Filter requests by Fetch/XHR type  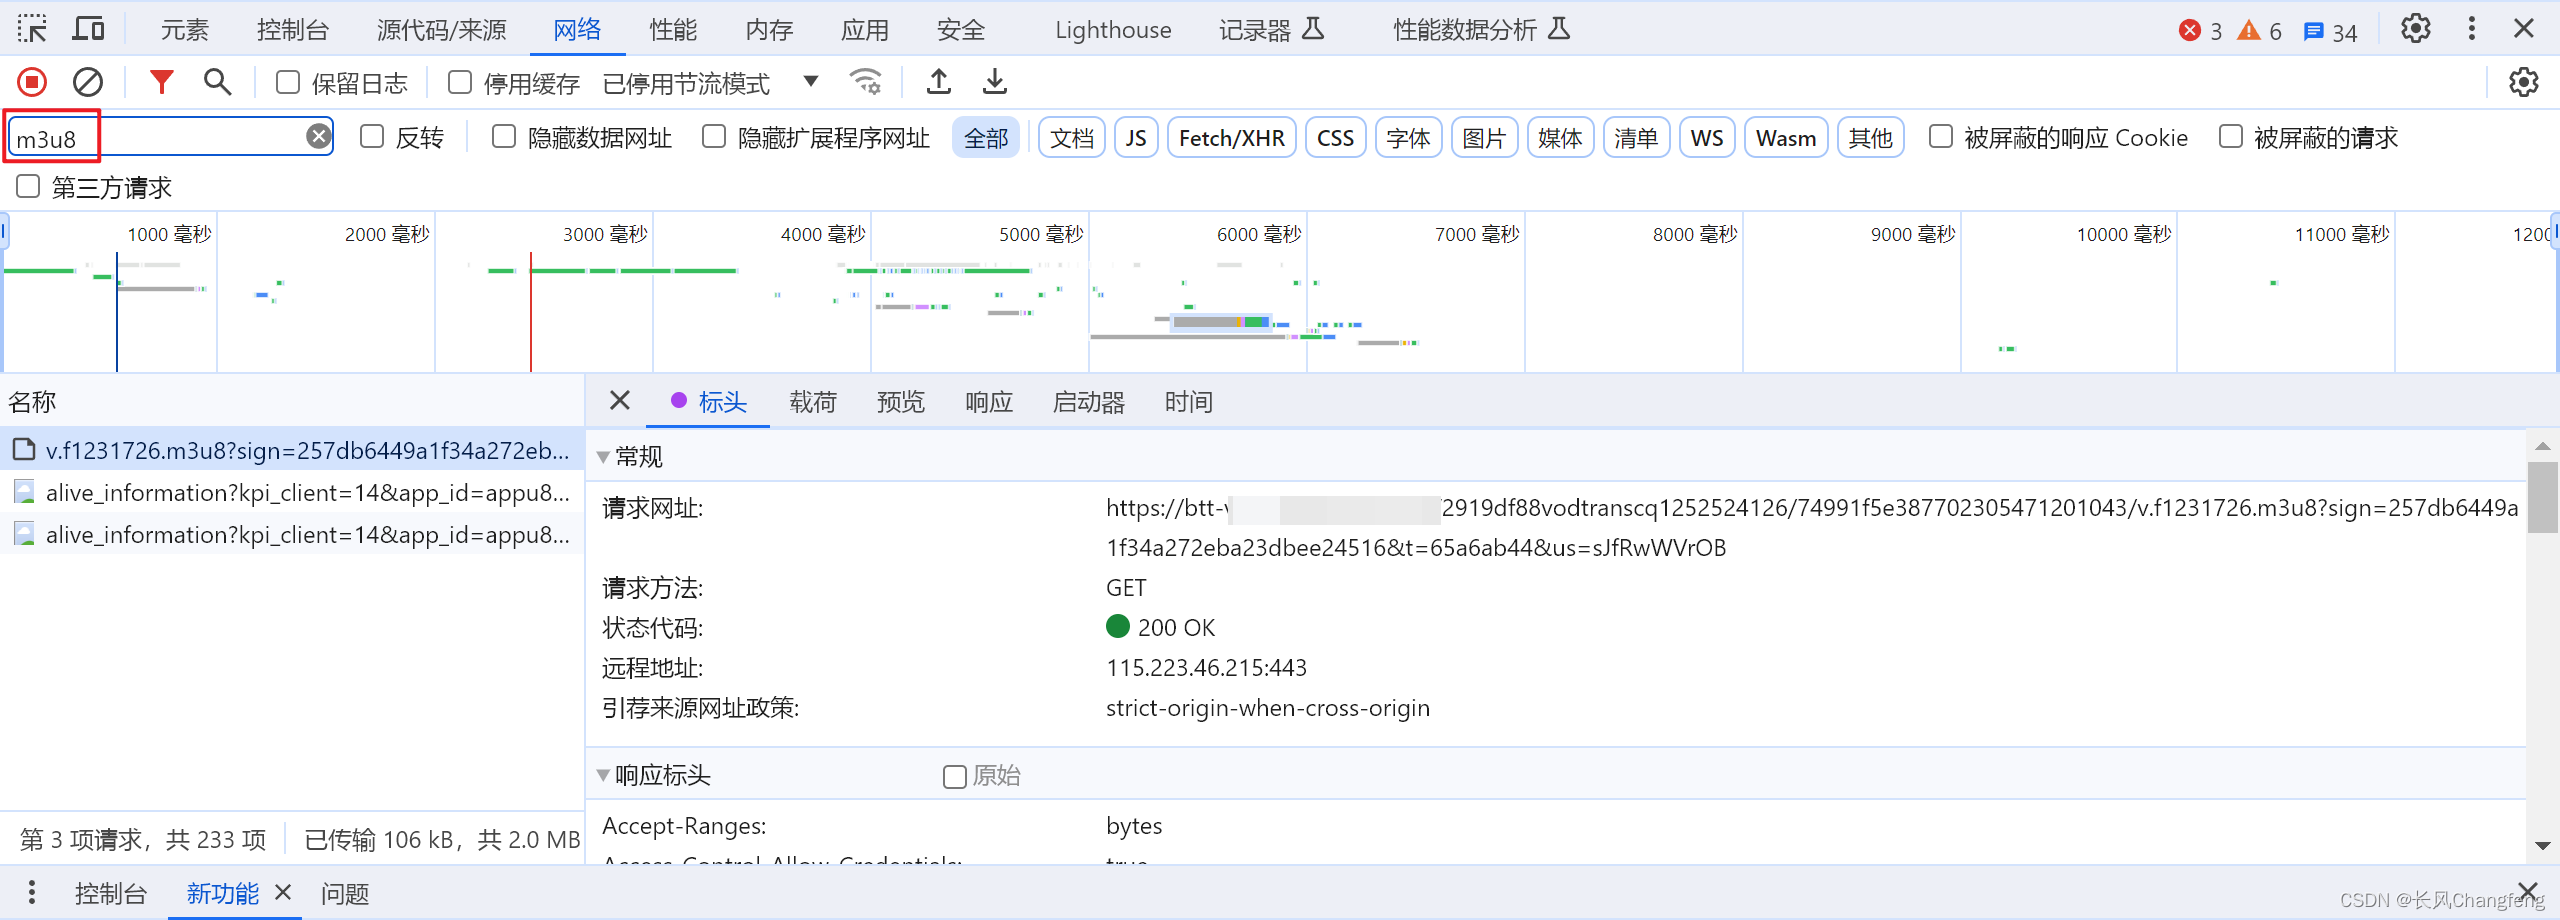pos(1231,137)
